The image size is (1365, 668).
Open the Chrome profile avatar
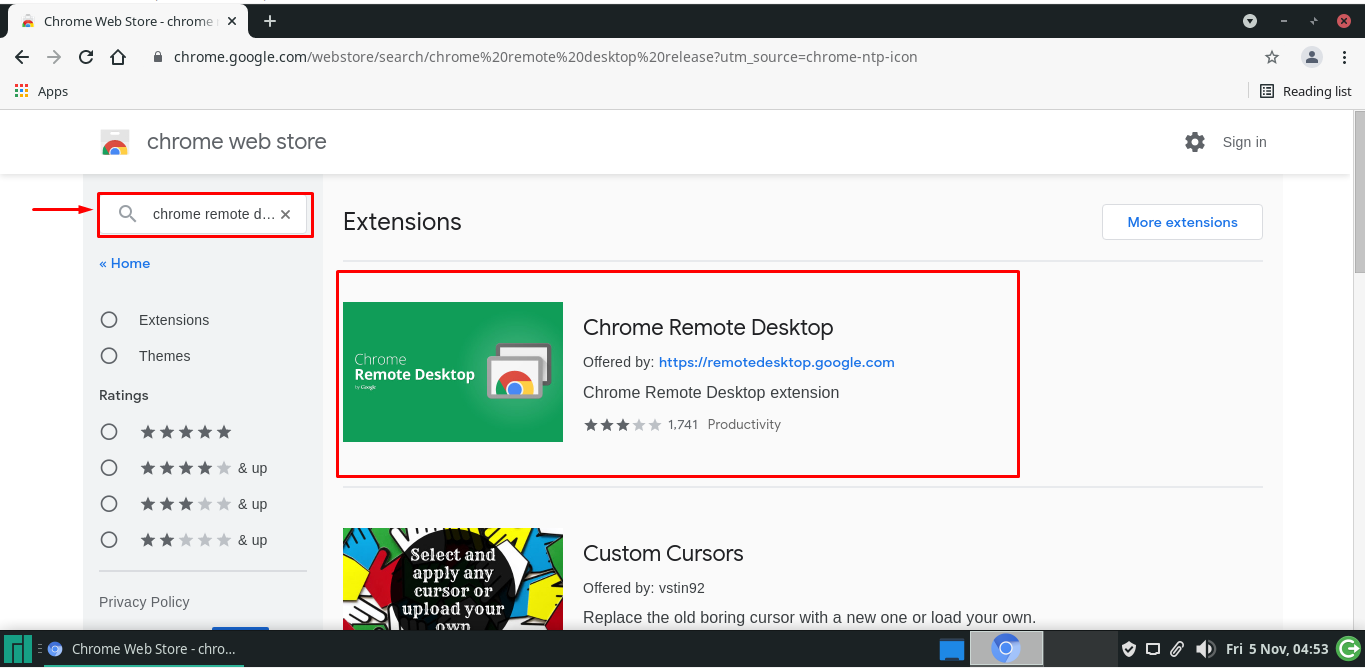point(1312,57)
